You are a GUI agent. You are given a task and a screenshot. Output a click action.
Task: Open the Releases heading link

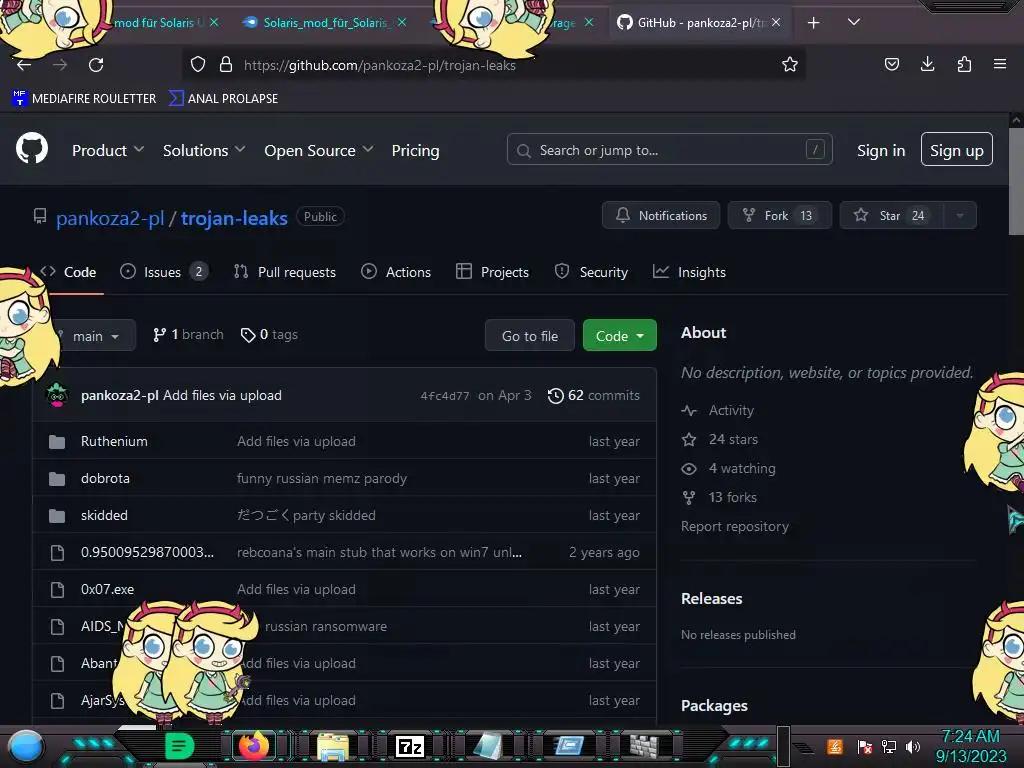point(711,598)
